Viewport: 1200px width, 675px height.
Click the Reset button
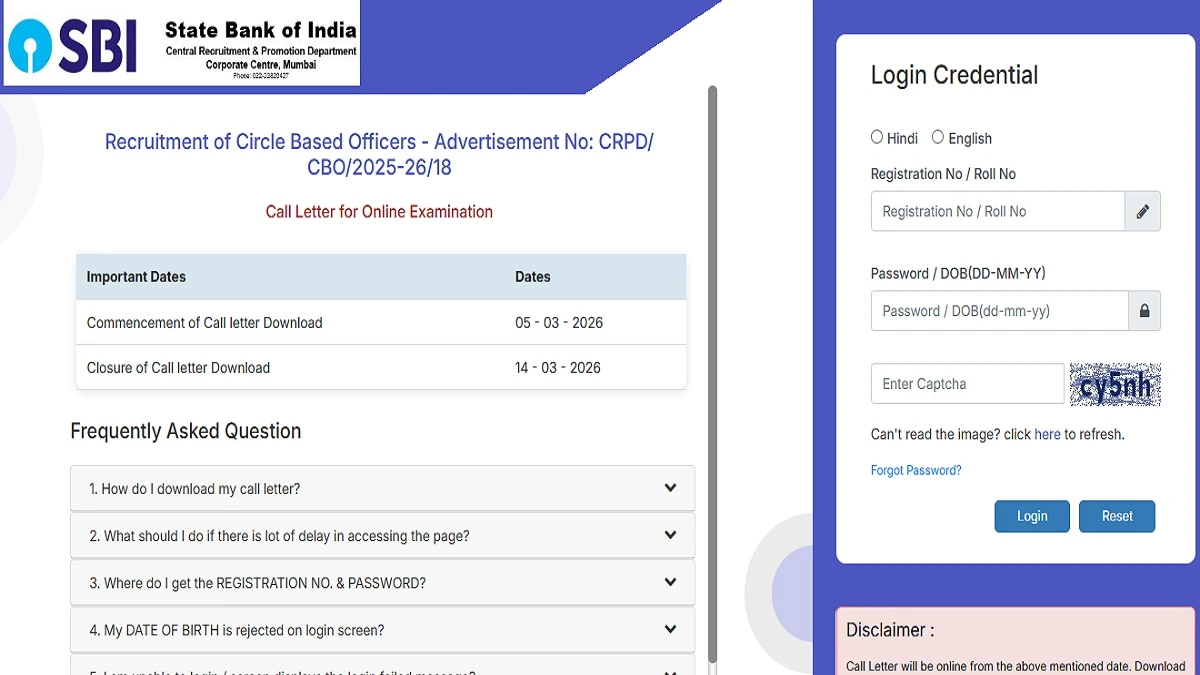(x=1117, y=516)
